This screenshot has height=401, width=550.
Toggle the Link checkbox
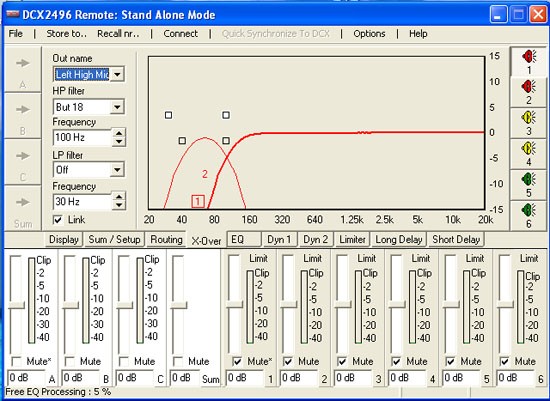pyautogui.click(x=58, y=220)
